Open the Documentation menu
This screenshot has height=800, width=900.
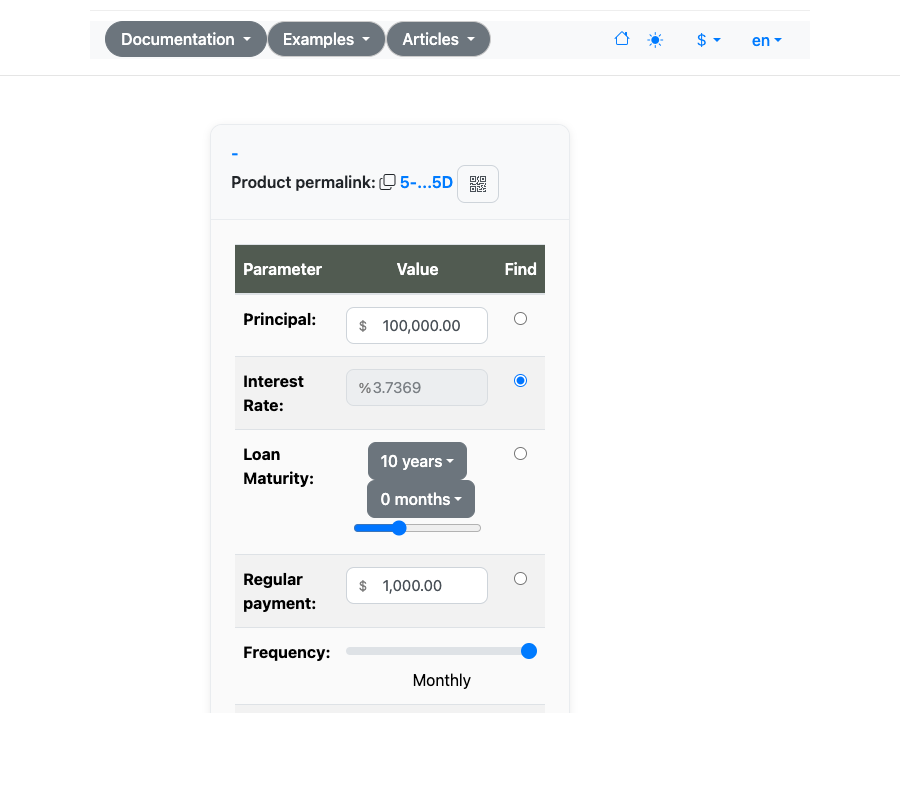click(185, 39)
